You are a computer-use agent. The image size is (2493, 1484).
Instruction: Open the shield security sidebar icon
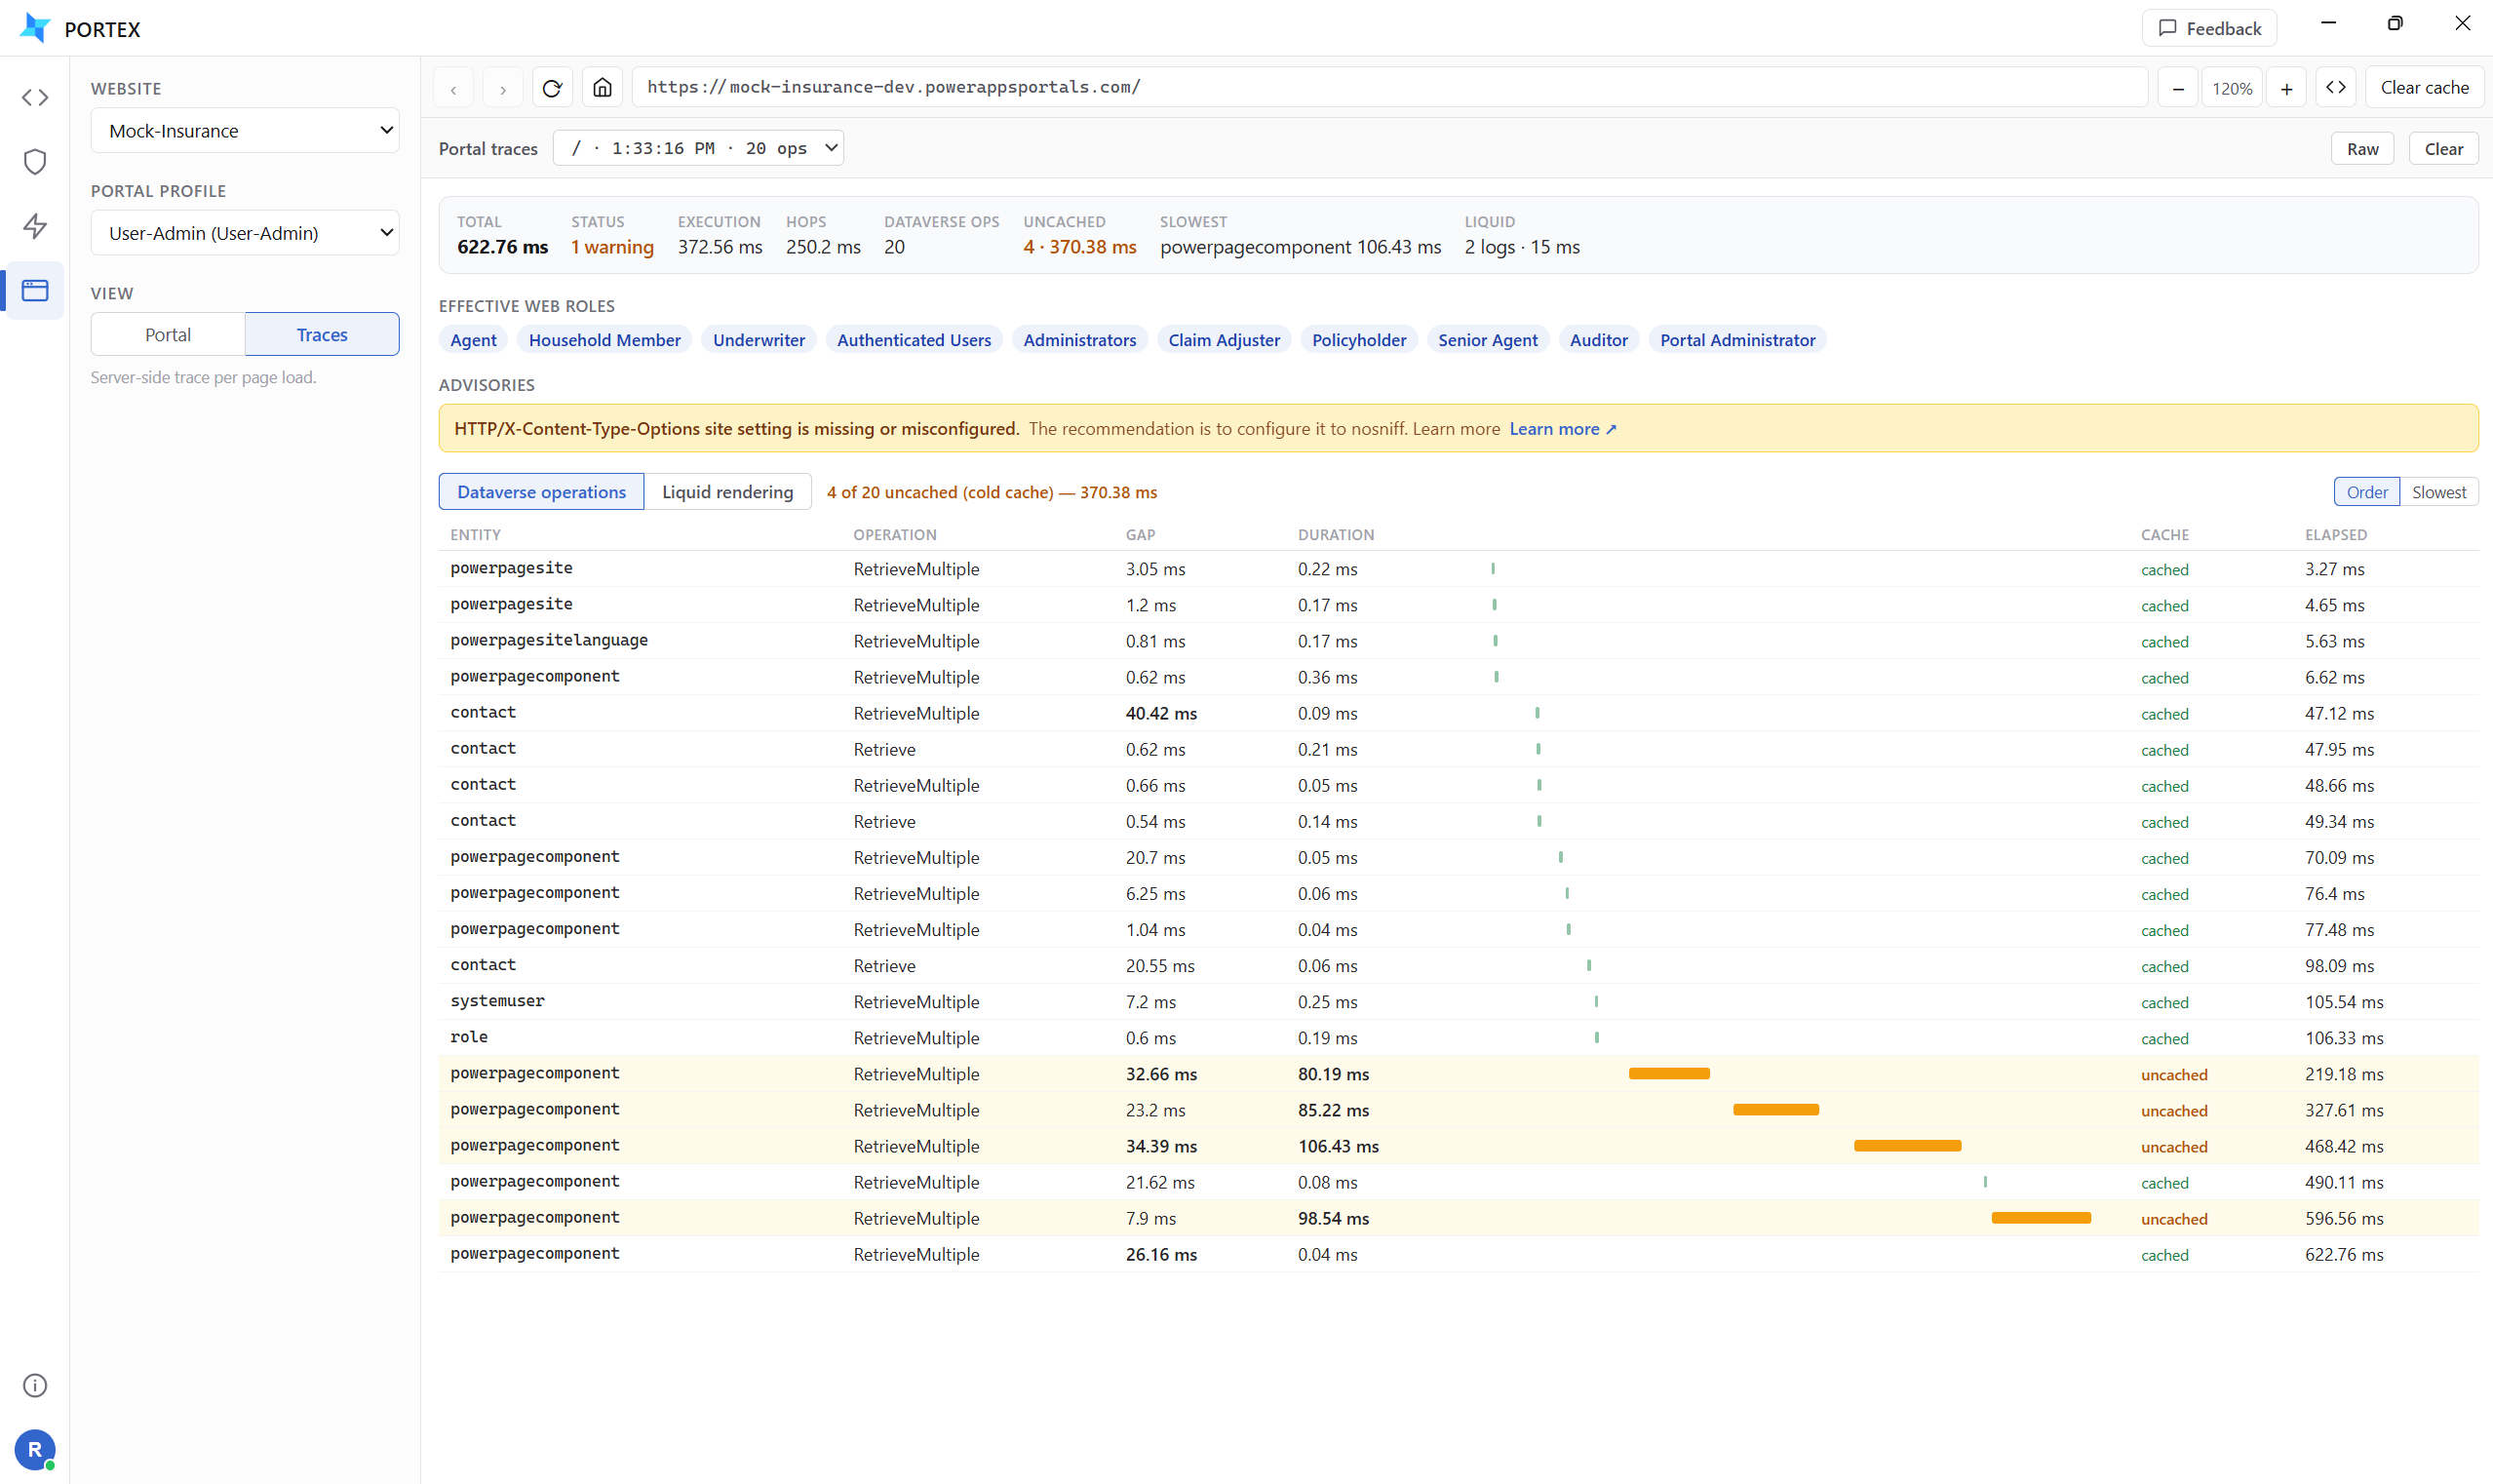pos(35,162)
